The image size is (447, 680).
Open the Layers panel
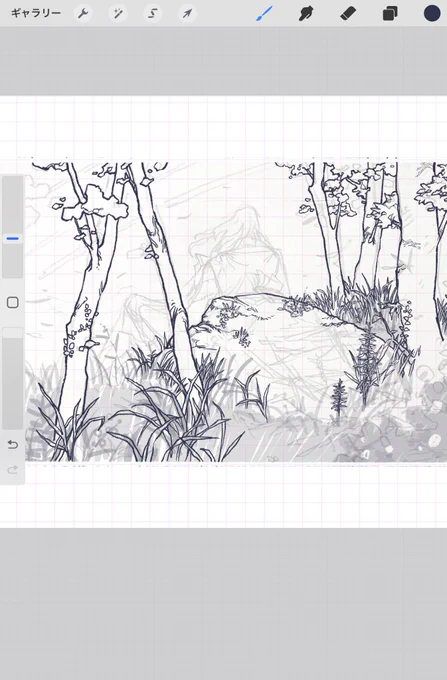[390, 13]
